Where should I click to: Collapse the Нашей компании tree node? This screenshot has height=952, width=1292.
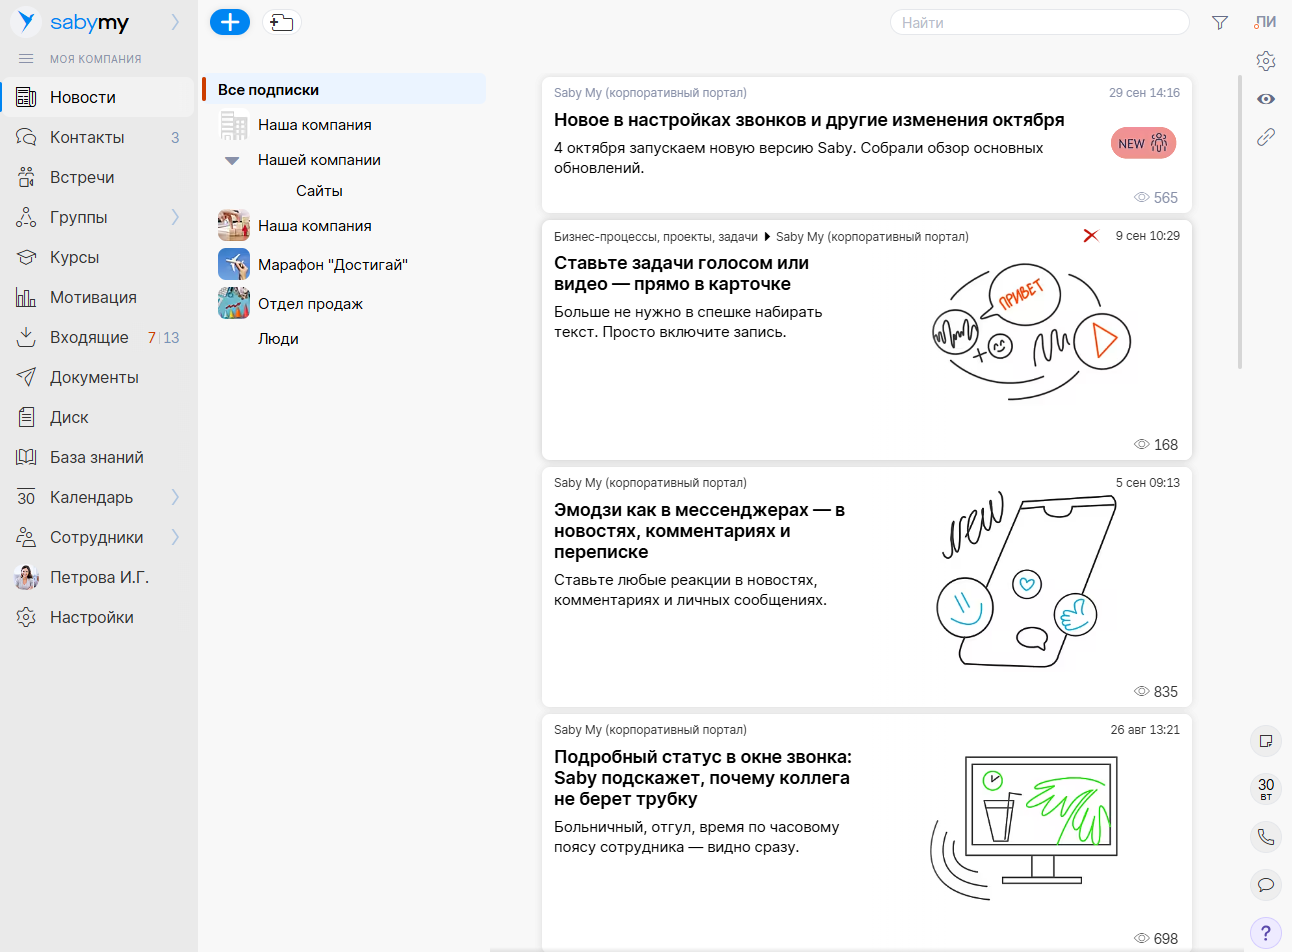click(232, 160)
